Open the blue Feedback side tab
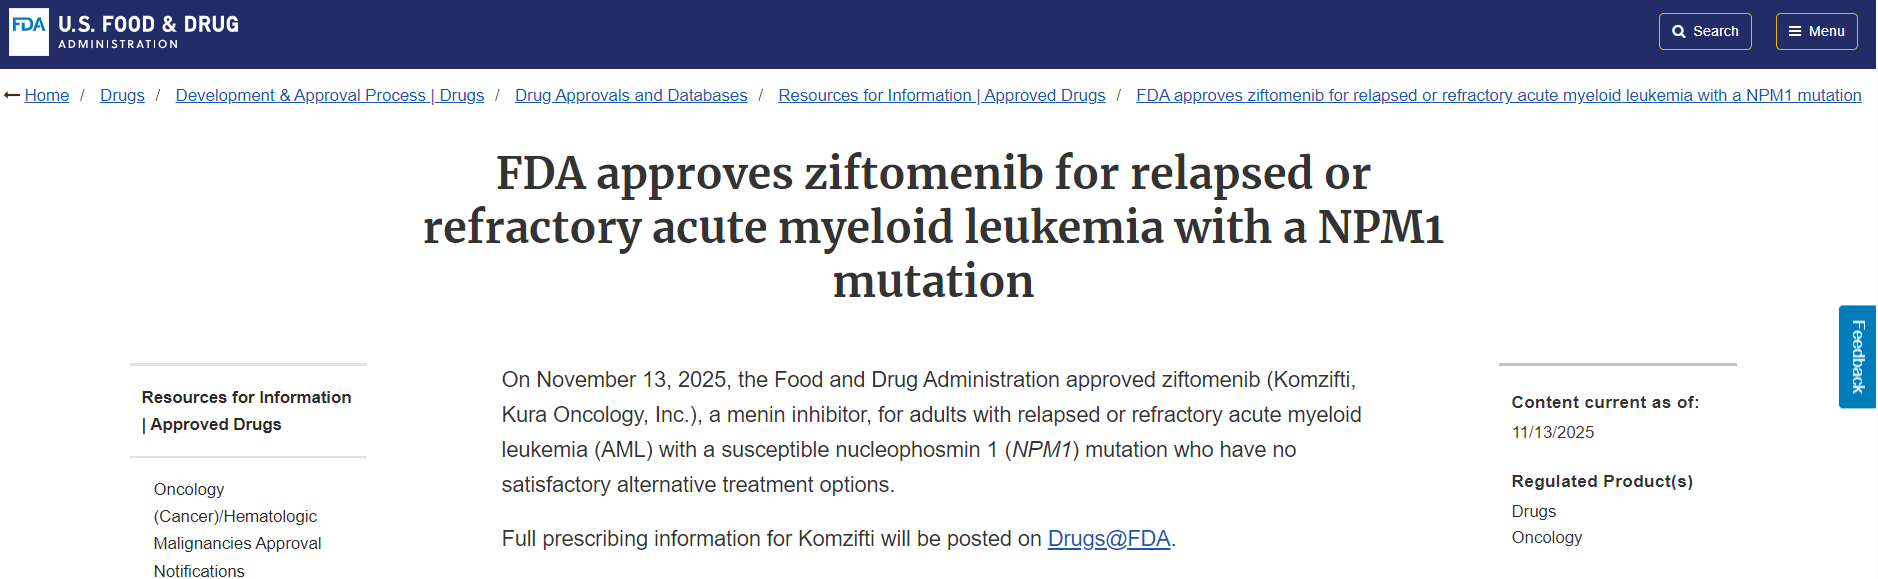The width and height of the screenshot is (1878, 579). point(1857,357)
